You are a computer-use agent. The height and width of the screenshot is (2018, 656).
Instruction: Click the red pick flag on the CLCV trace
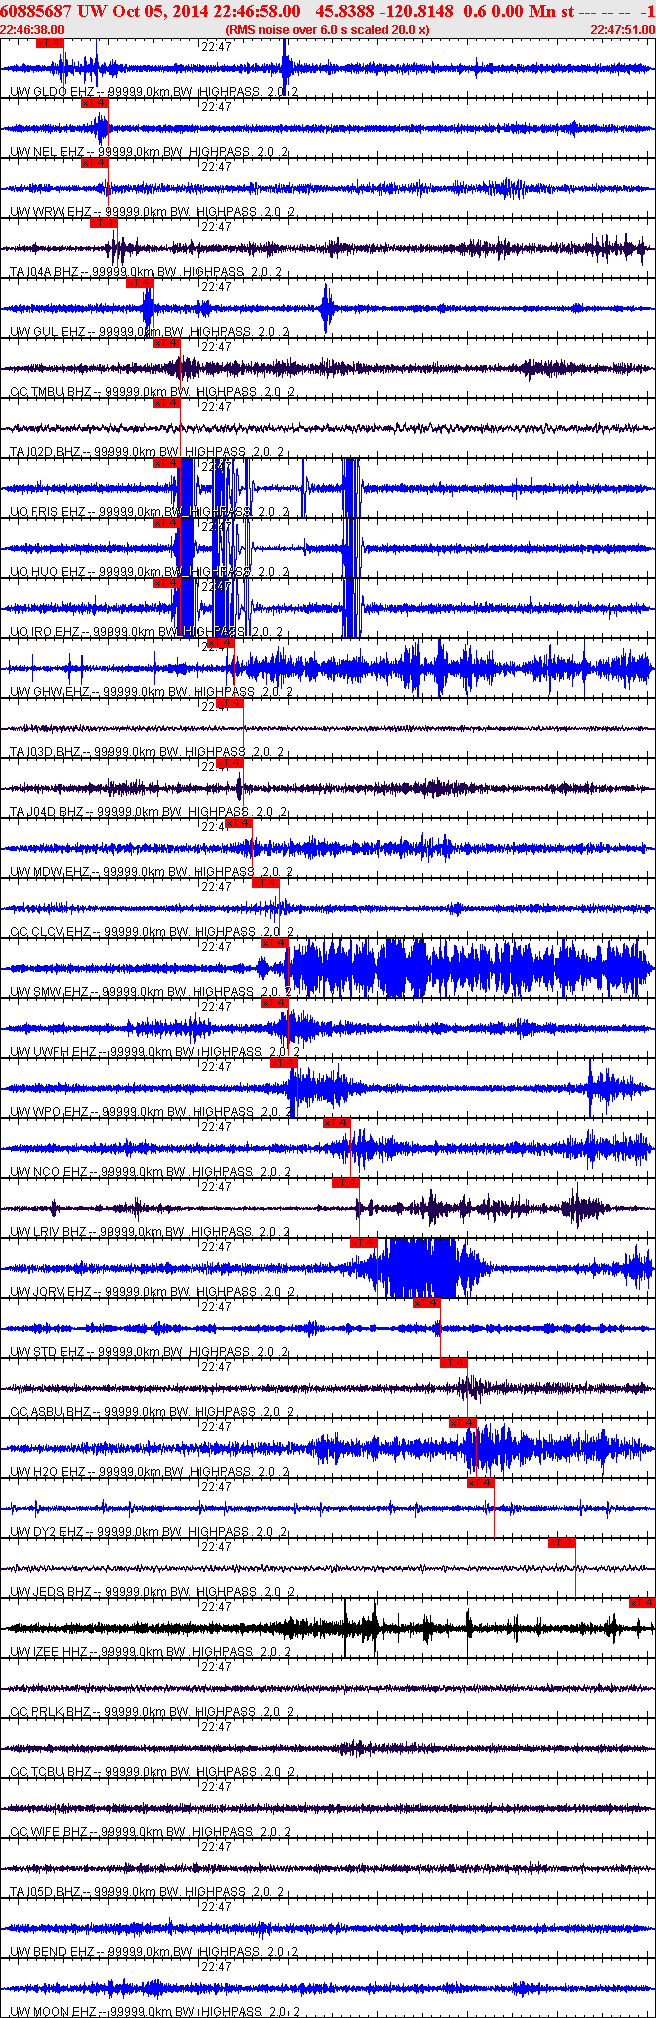[265, 883]
